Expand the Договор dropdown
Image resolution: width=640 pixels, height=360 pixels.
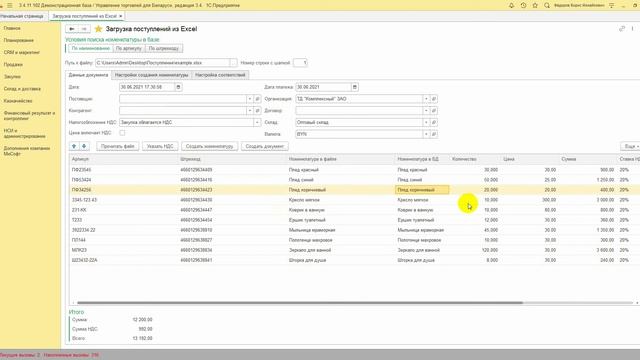click(x=426, y=111)
